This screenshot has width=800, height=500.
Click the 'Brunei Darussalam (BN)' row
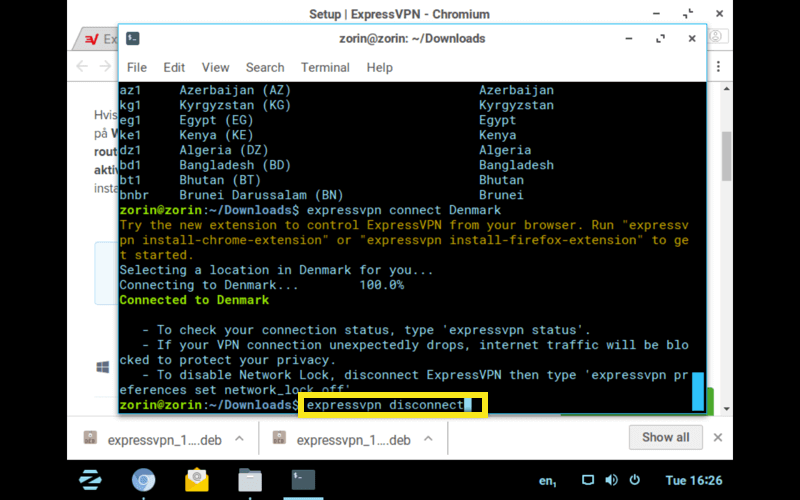[x=322, y=195]
